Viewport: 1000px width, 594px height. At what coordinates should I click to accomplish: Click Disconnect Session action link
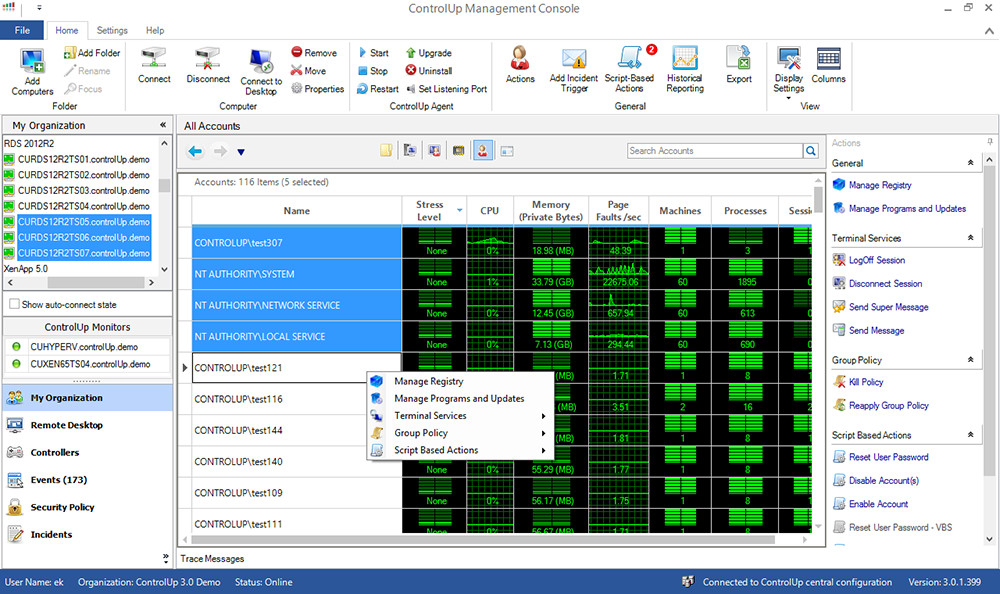[x=885, y=283]
